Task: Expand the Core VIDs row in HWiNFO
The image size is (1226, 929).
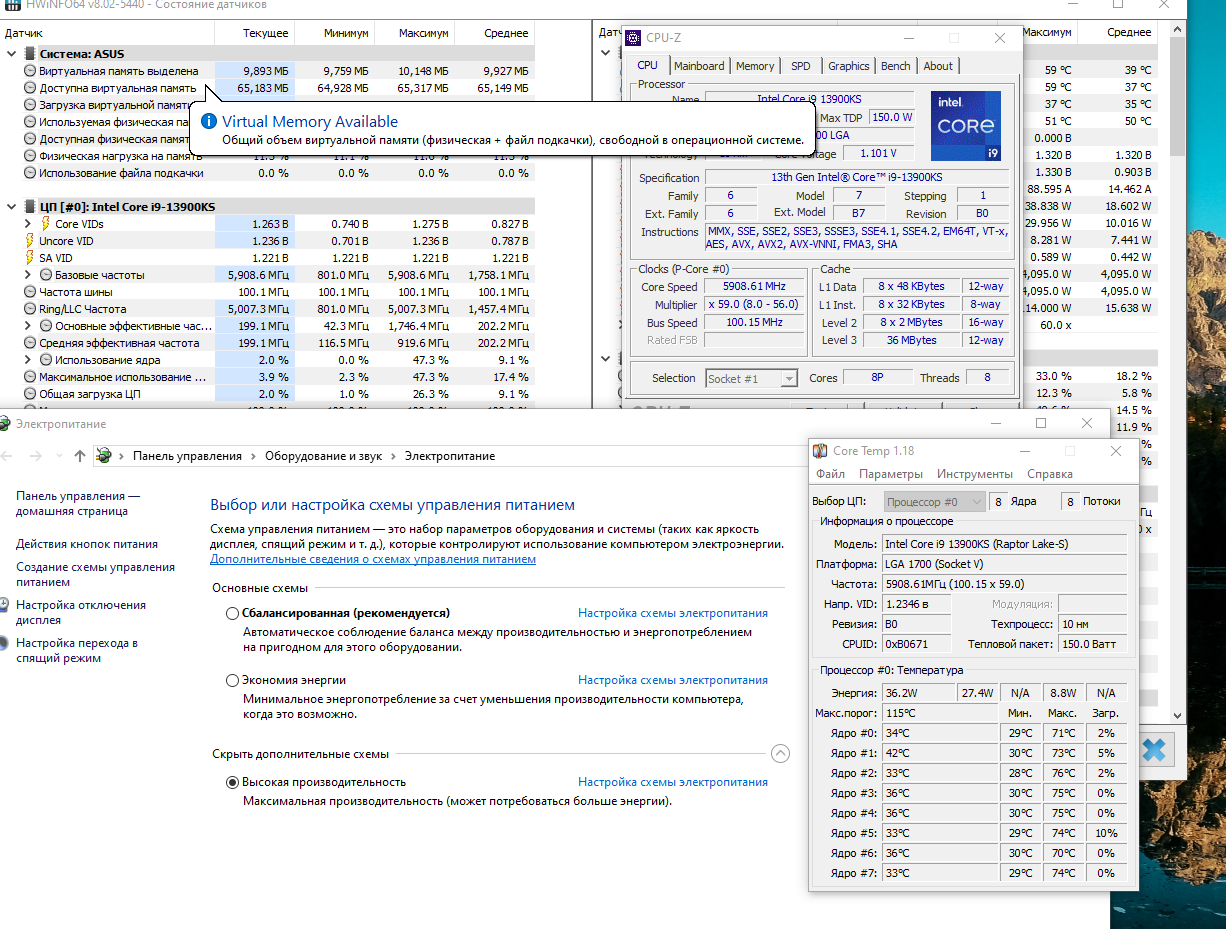Action: pyautogui.click(x=29, y=224)
